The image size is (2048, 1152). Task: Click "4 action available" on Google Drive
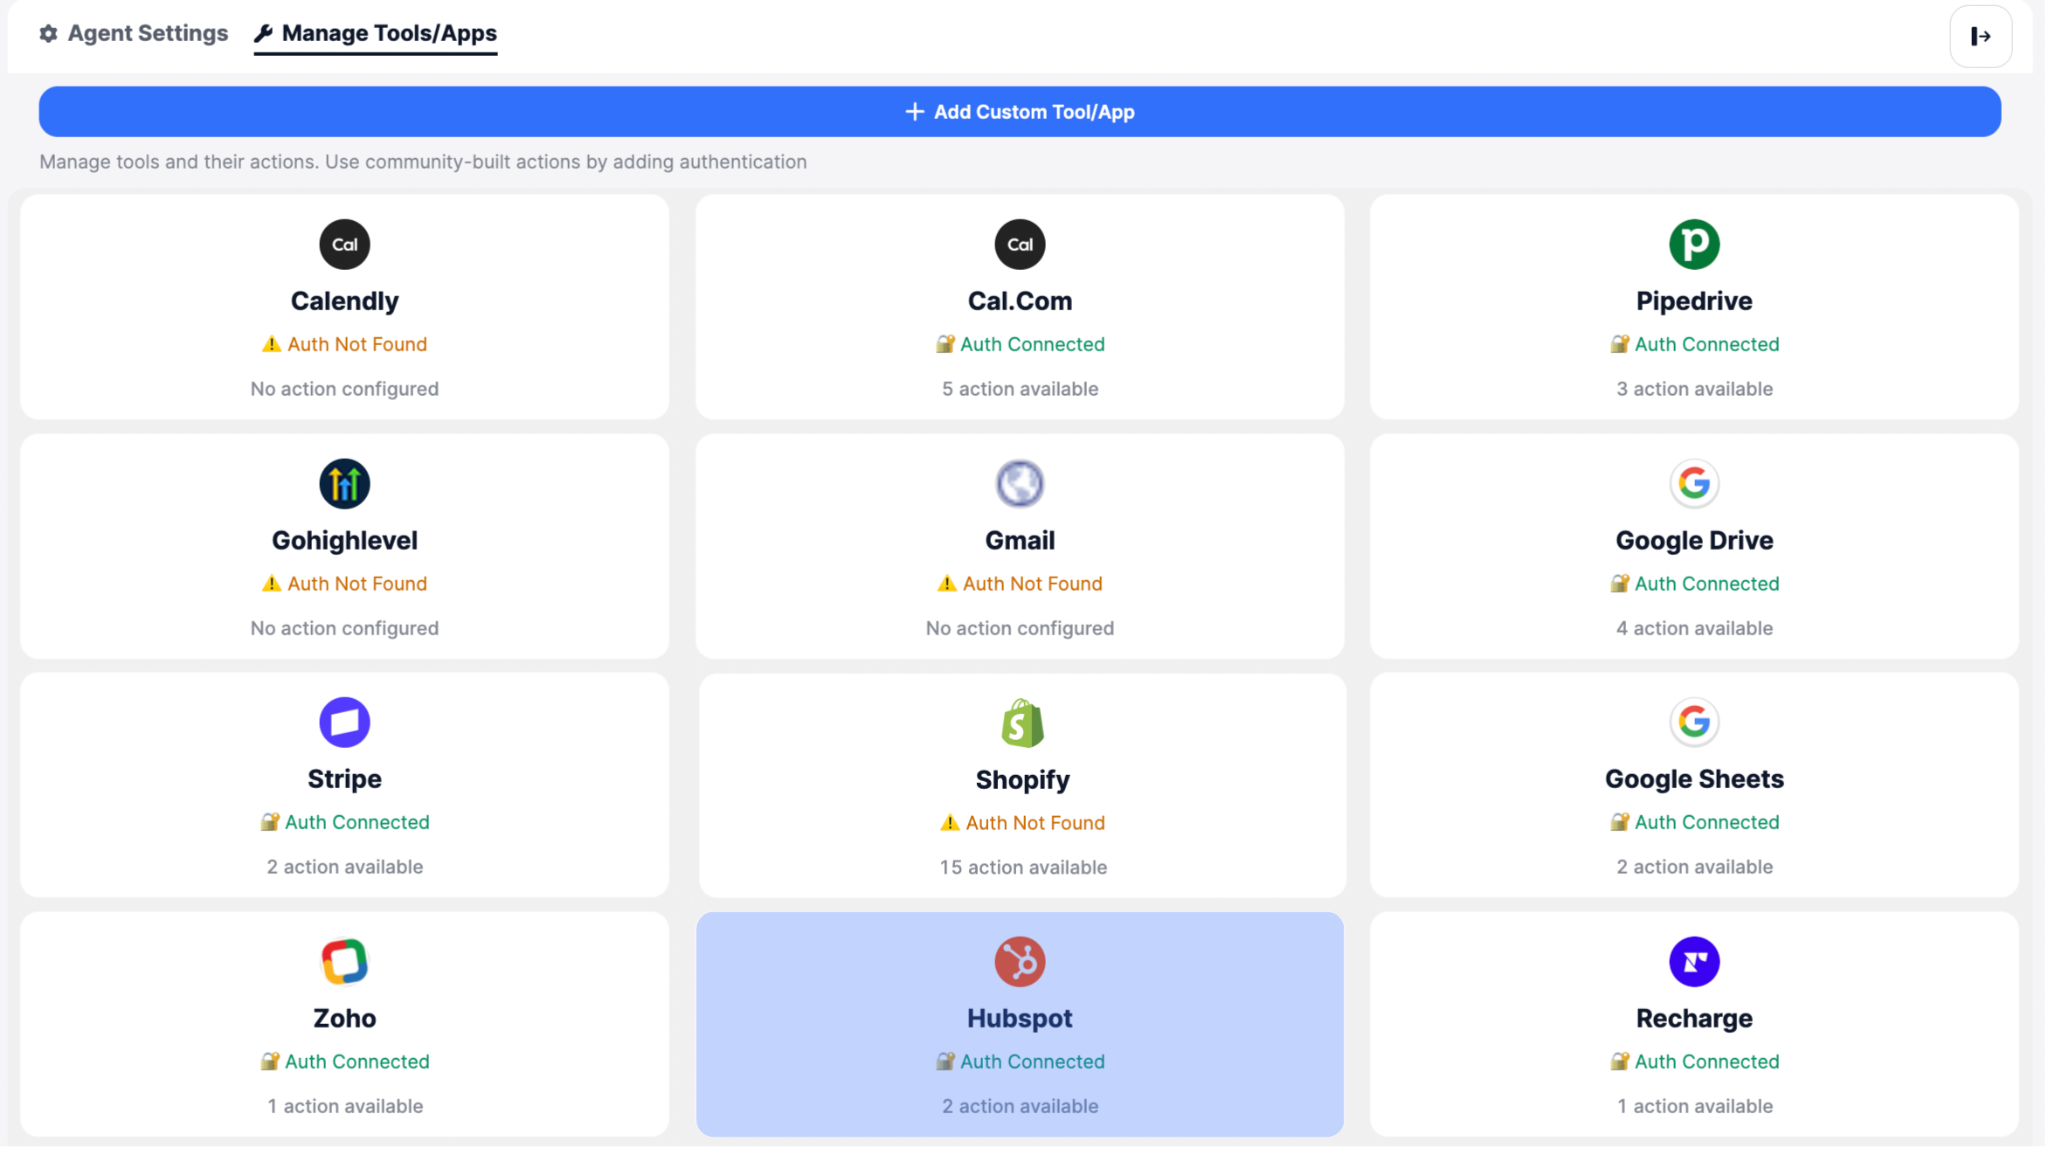1693,629
